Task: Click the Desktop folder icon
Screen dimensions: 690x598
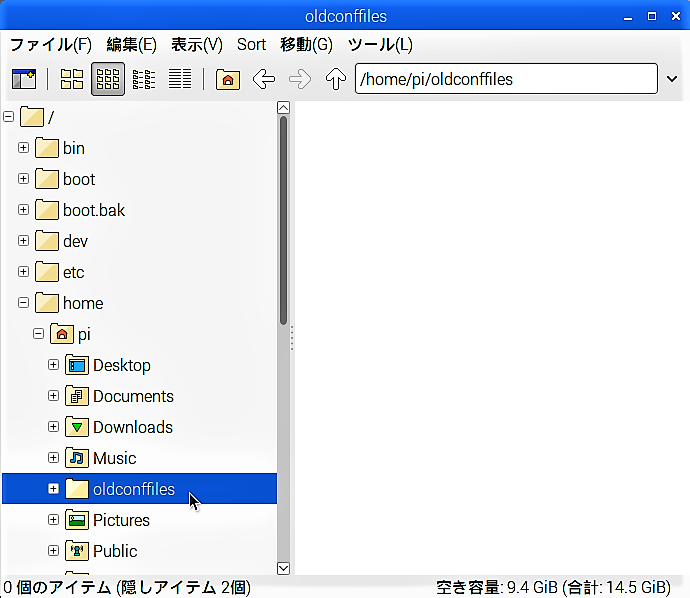Action: [x=77, y=365]
